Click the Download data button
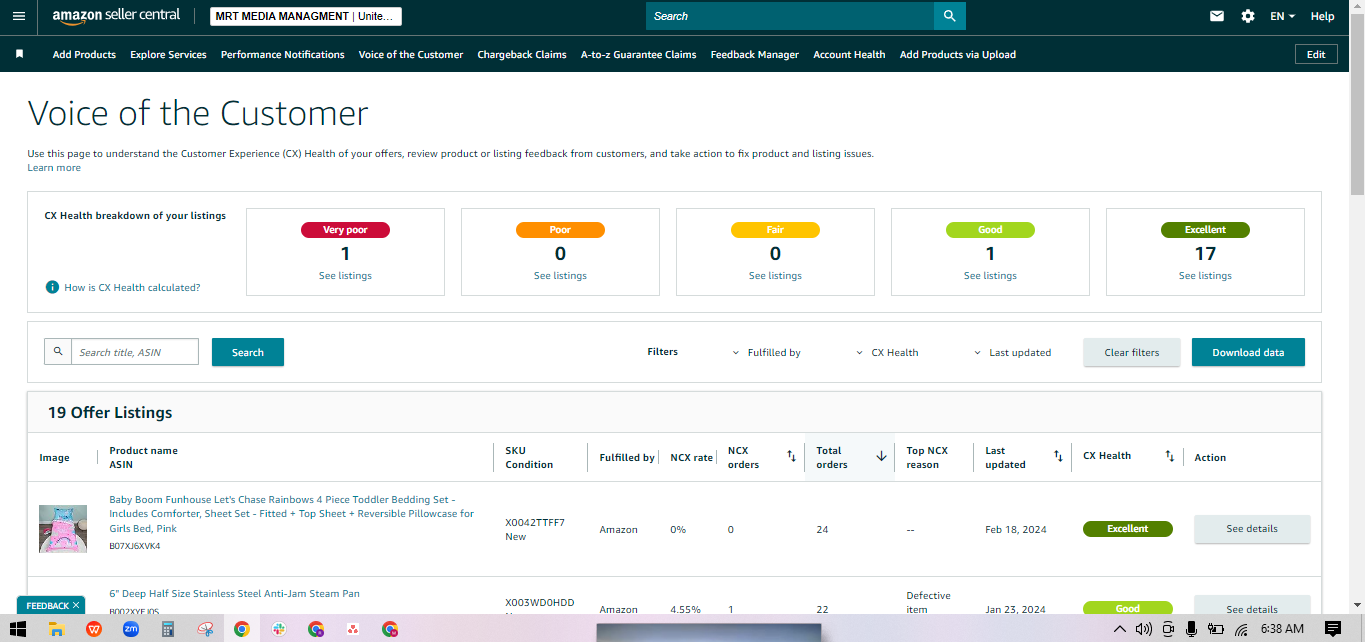 [x=1248, y=352]
